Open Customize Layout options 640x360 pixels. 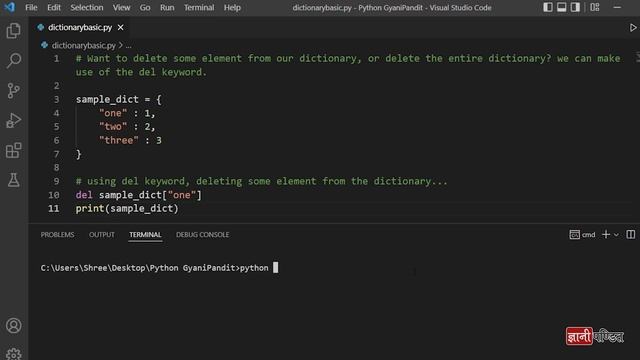tap(595, 7)
